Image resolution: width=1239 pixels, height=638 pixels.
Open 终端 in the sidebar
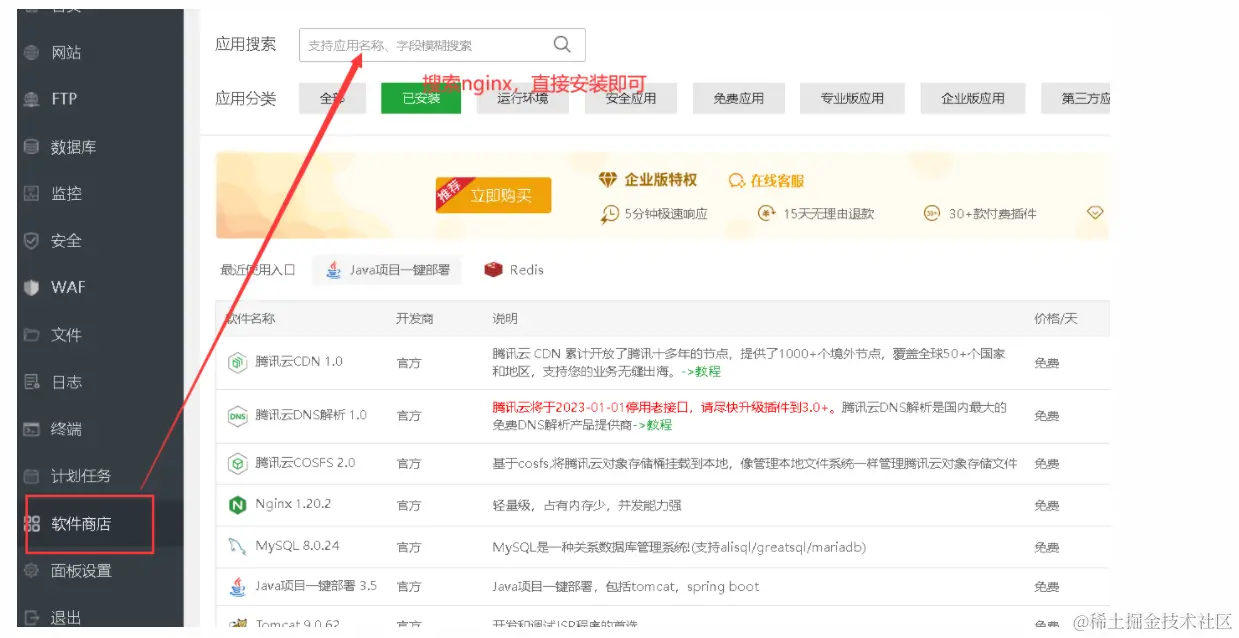66,429
